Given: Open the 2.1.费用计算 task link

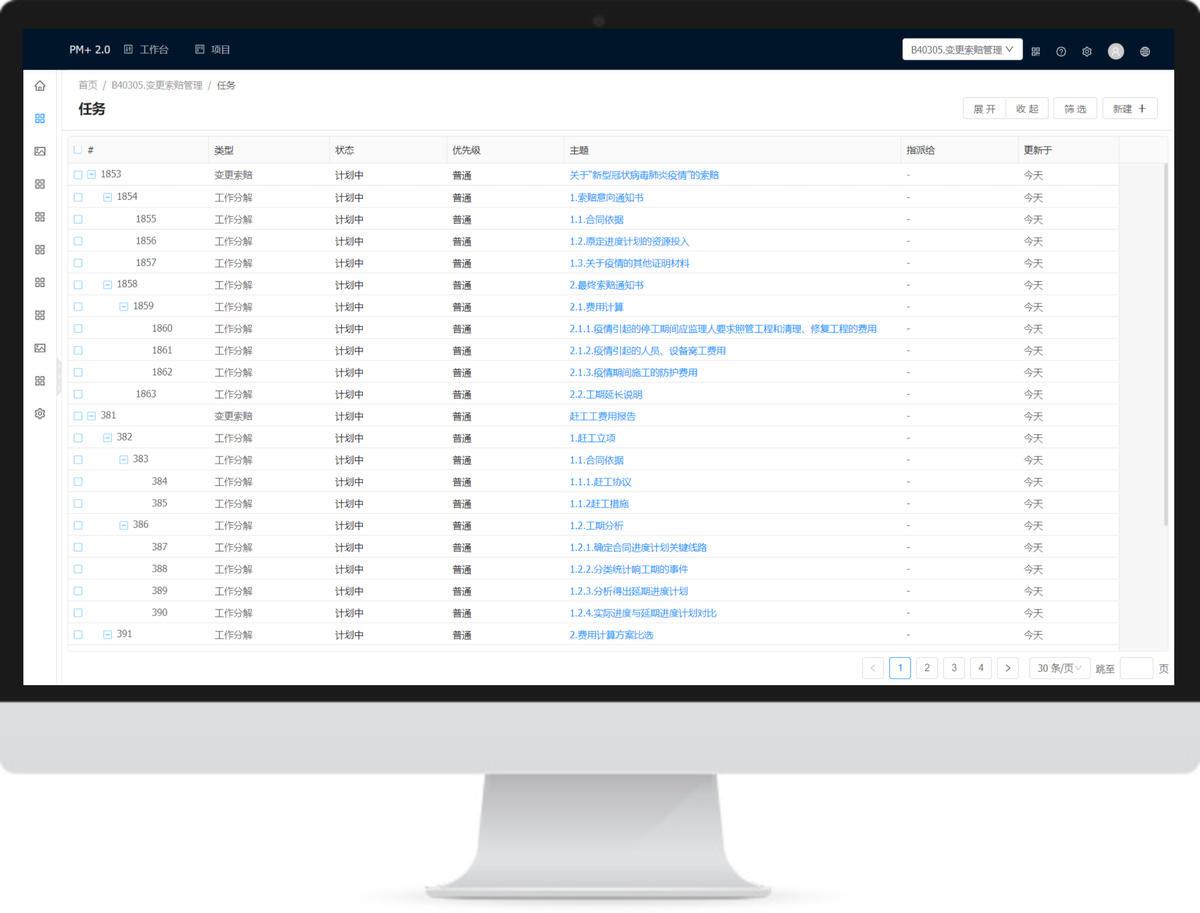Looking at the screenshot, I should tap(596, 307).
